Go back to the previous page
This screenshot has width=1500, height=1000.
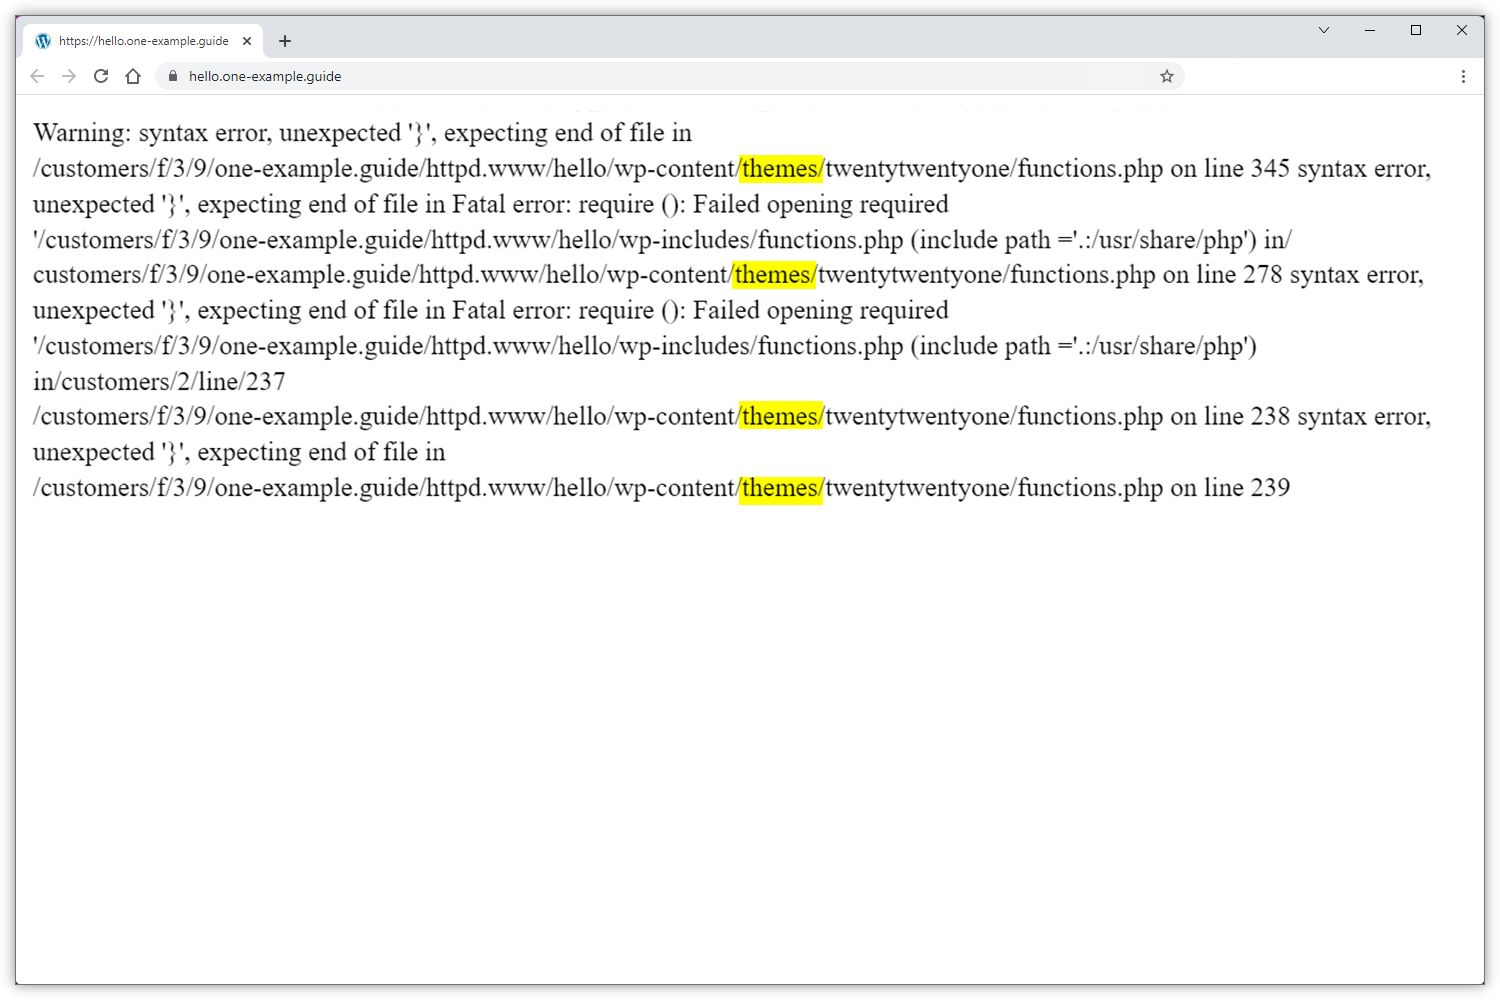[x=37, y=76]
